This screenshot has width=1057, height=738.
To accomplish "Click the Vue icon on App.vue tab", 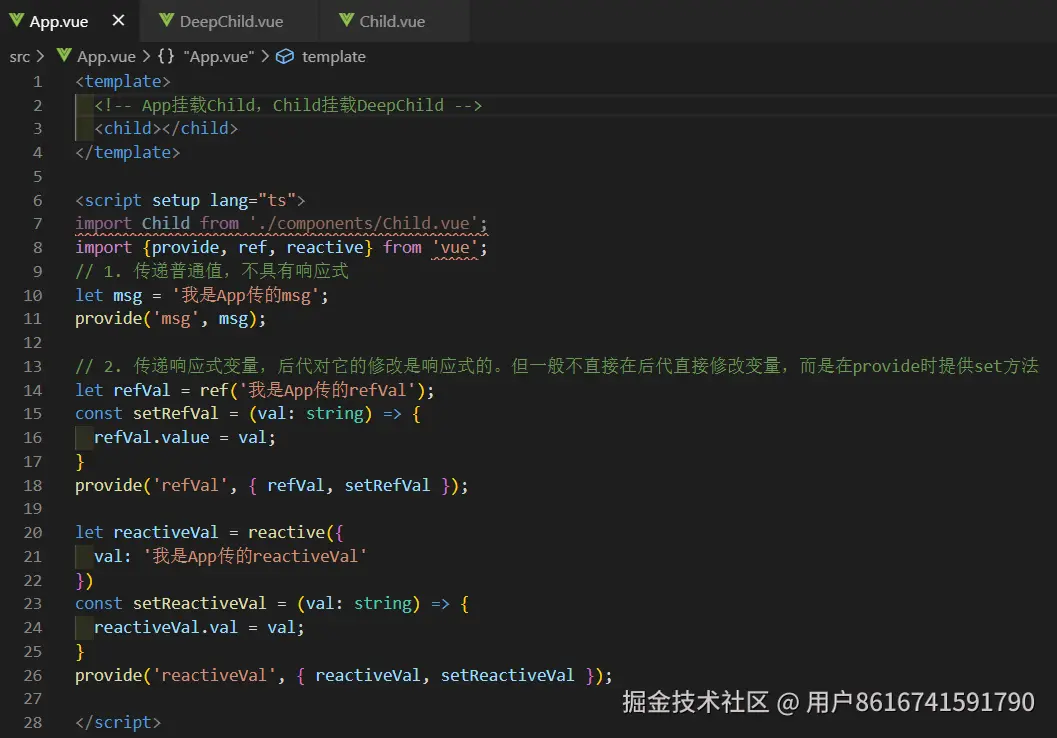I will point(16,20).
